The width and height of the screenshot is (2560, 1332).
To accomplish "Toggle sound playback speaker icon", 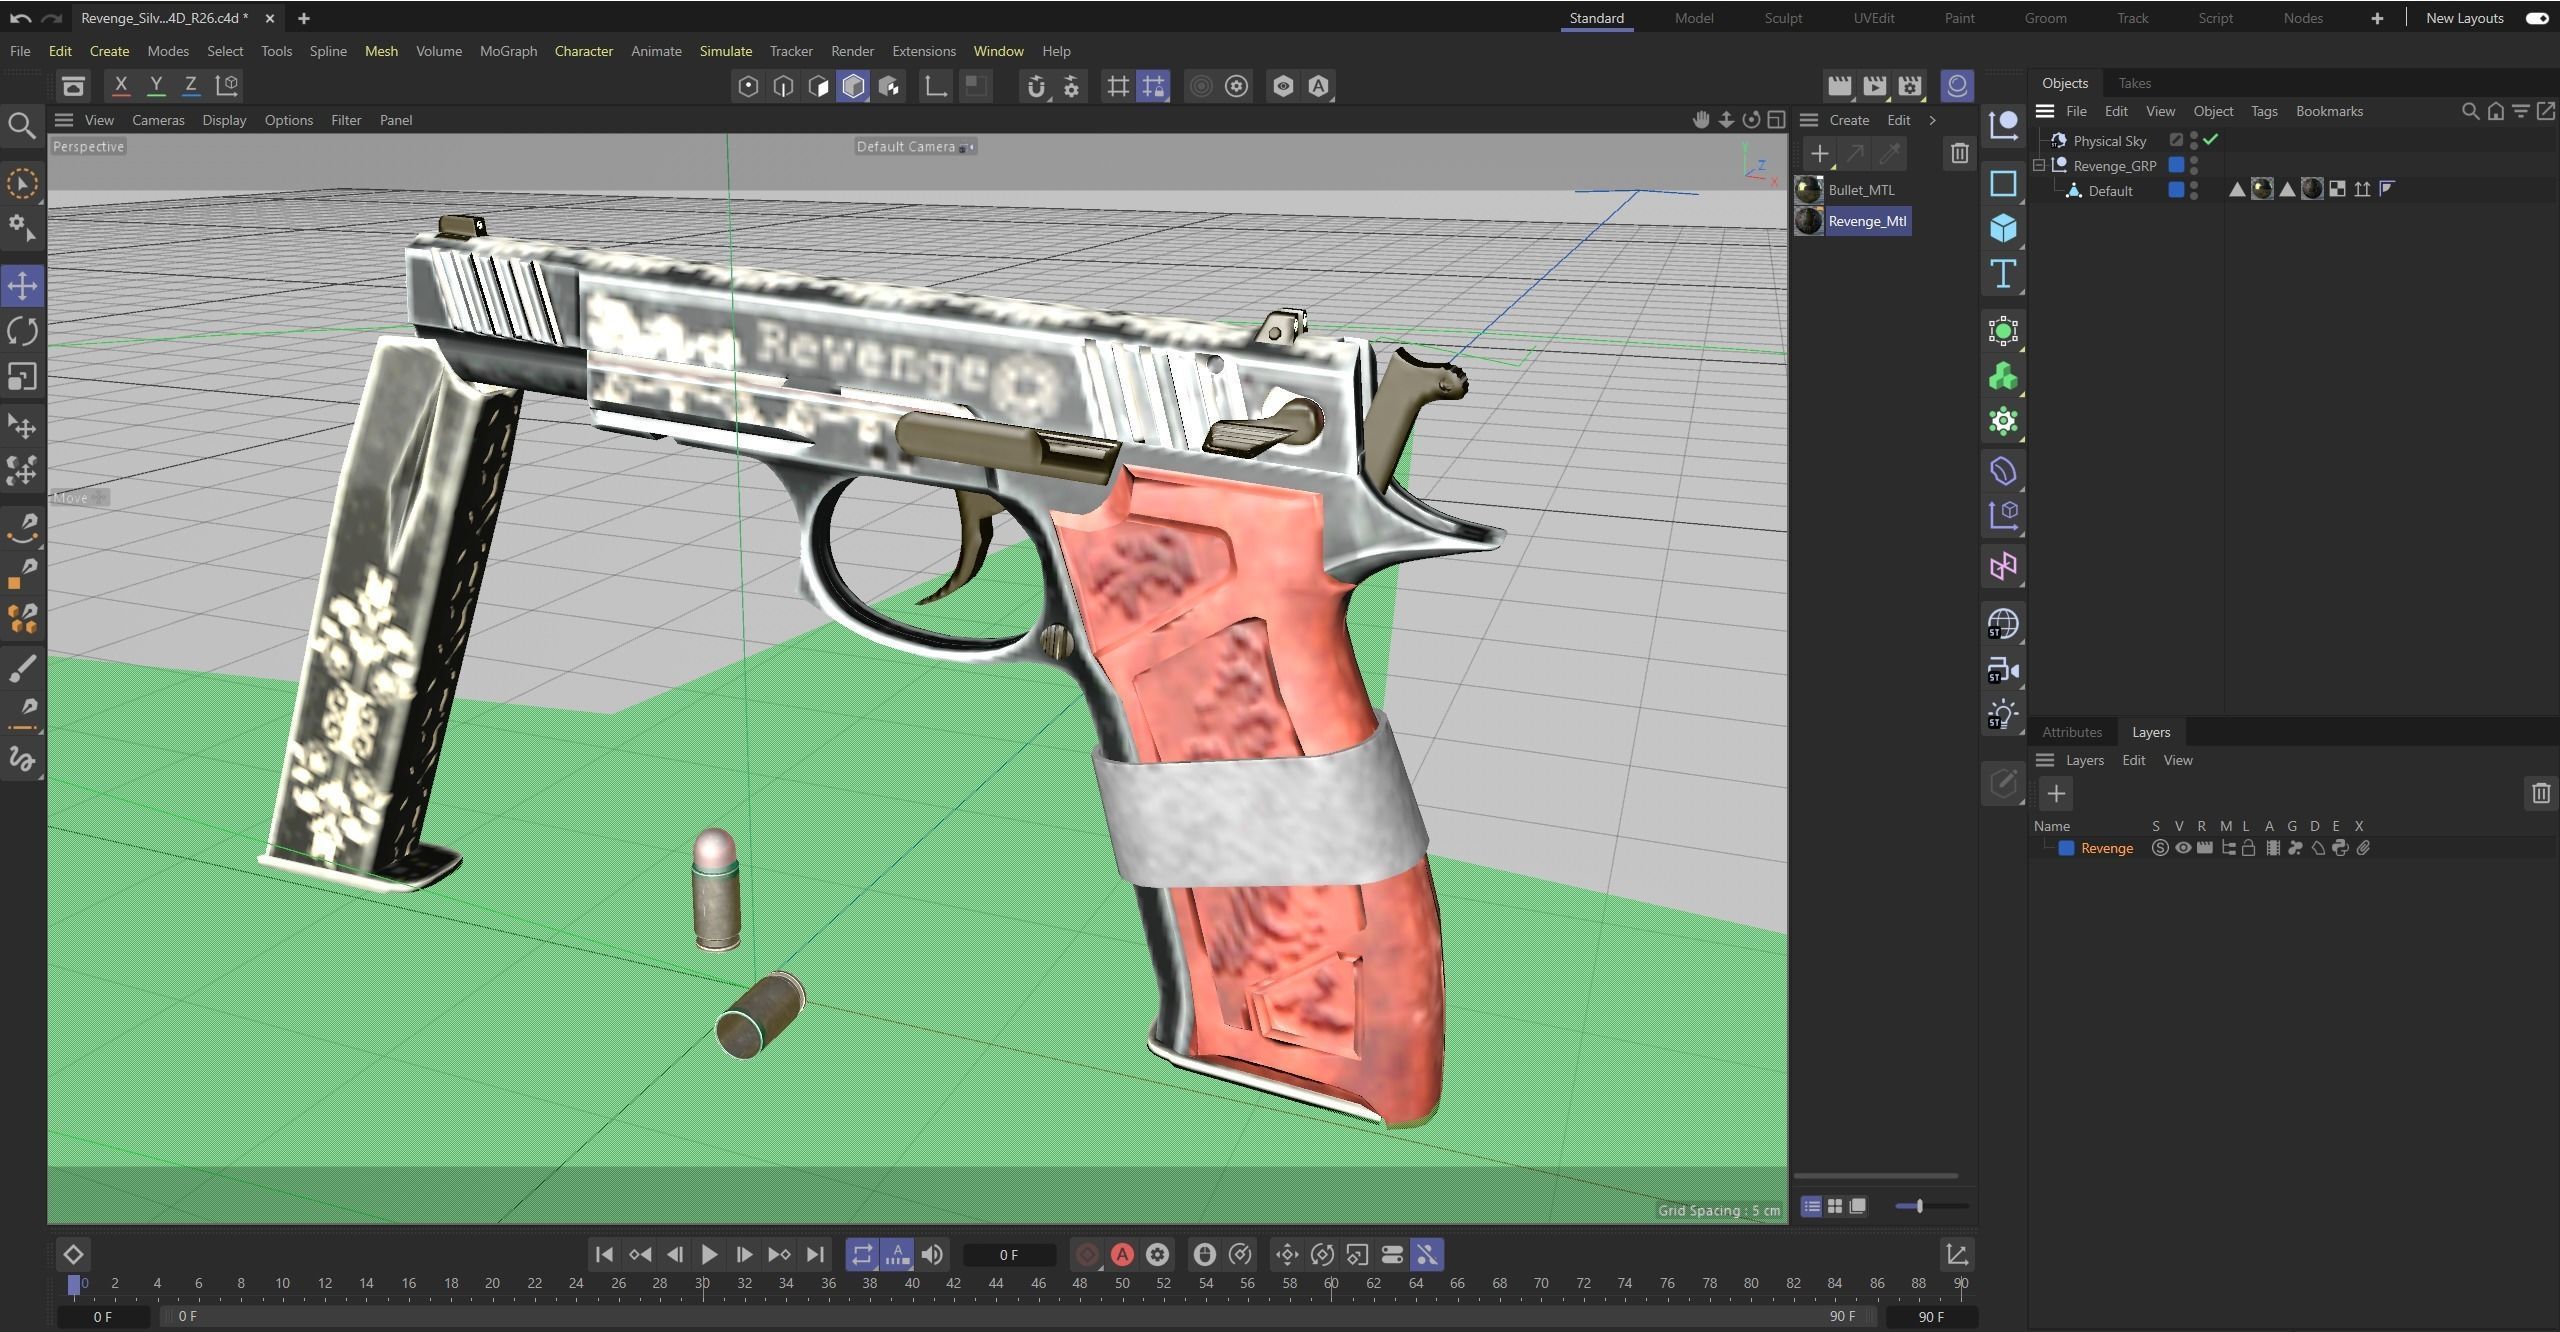I will coord(932,1255).
